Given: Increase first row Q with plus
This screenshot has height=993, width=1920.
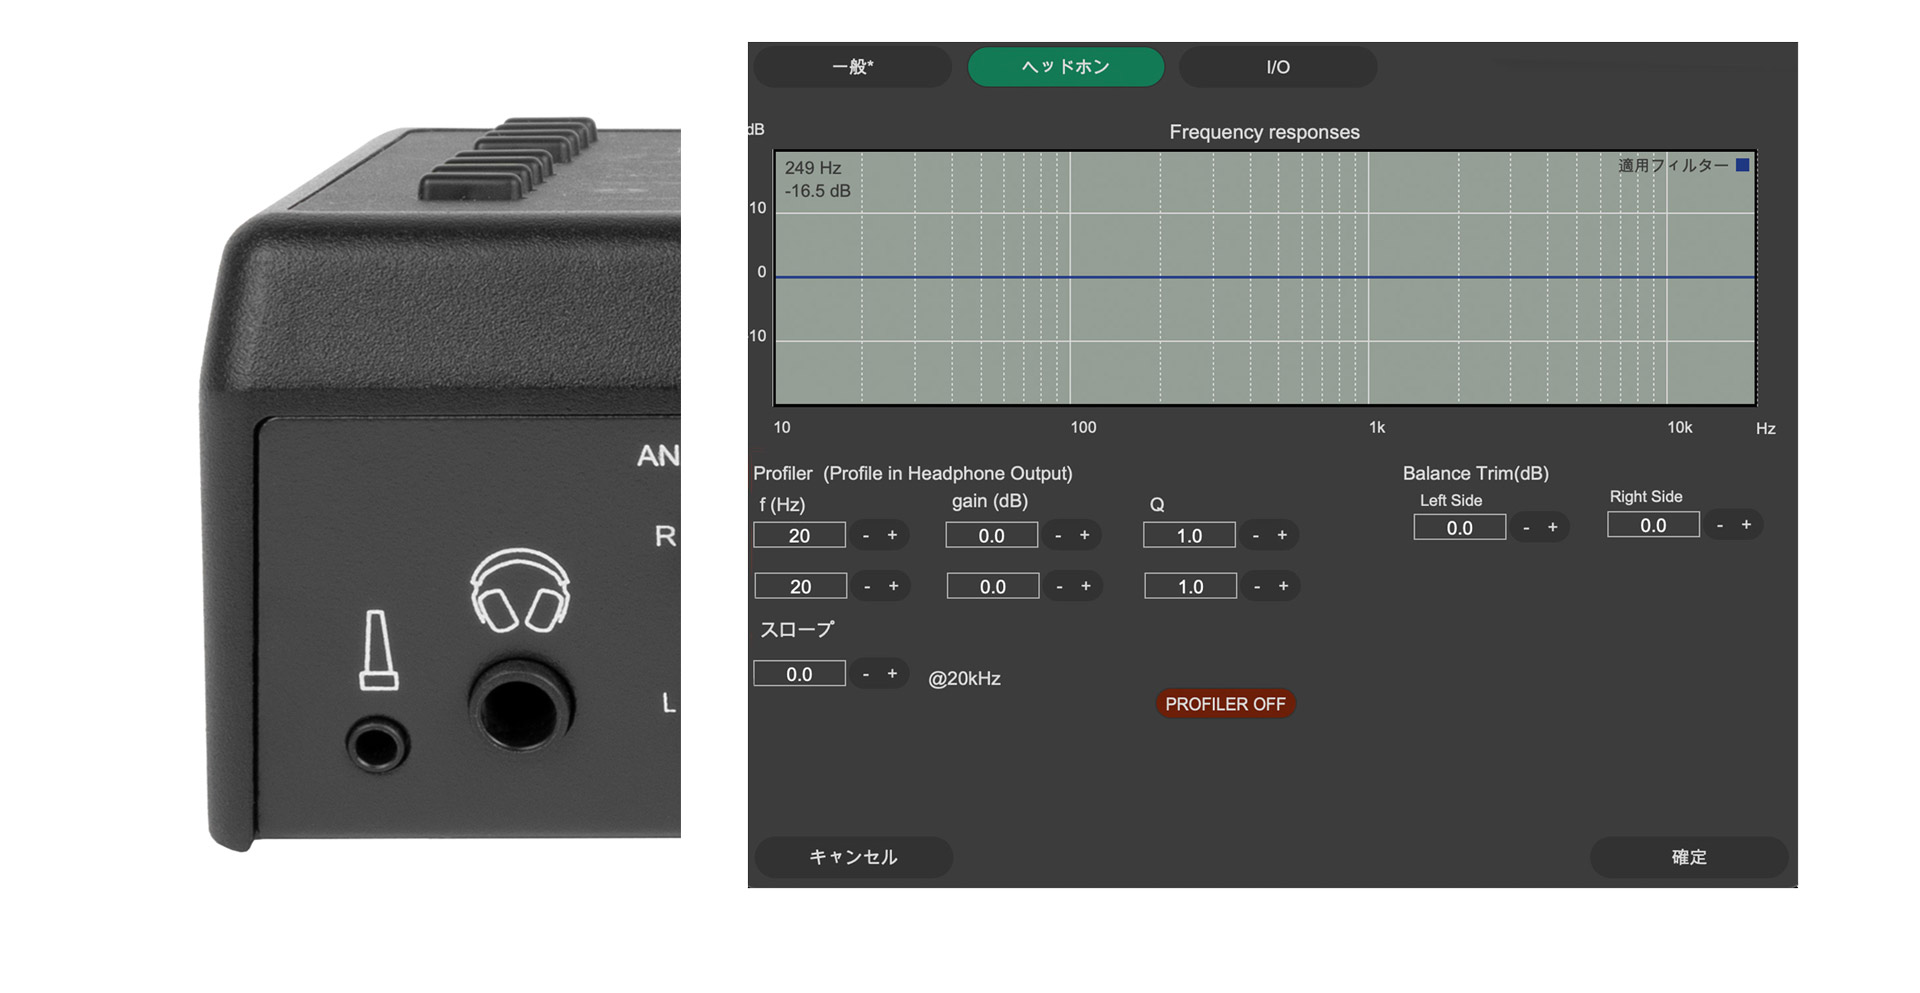Looking at the screenshot, I should click(x=1282, y=535).
